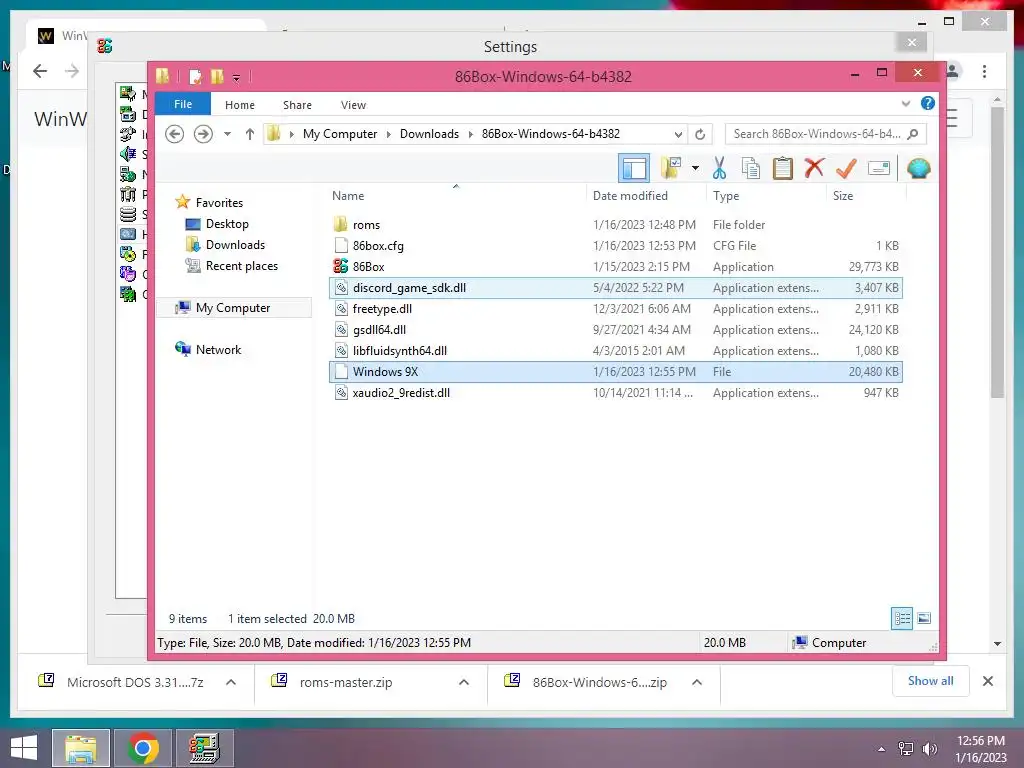The image size is (1024, 768).
Task: Switch to large icons view in status bar
Action: point(924,618)
